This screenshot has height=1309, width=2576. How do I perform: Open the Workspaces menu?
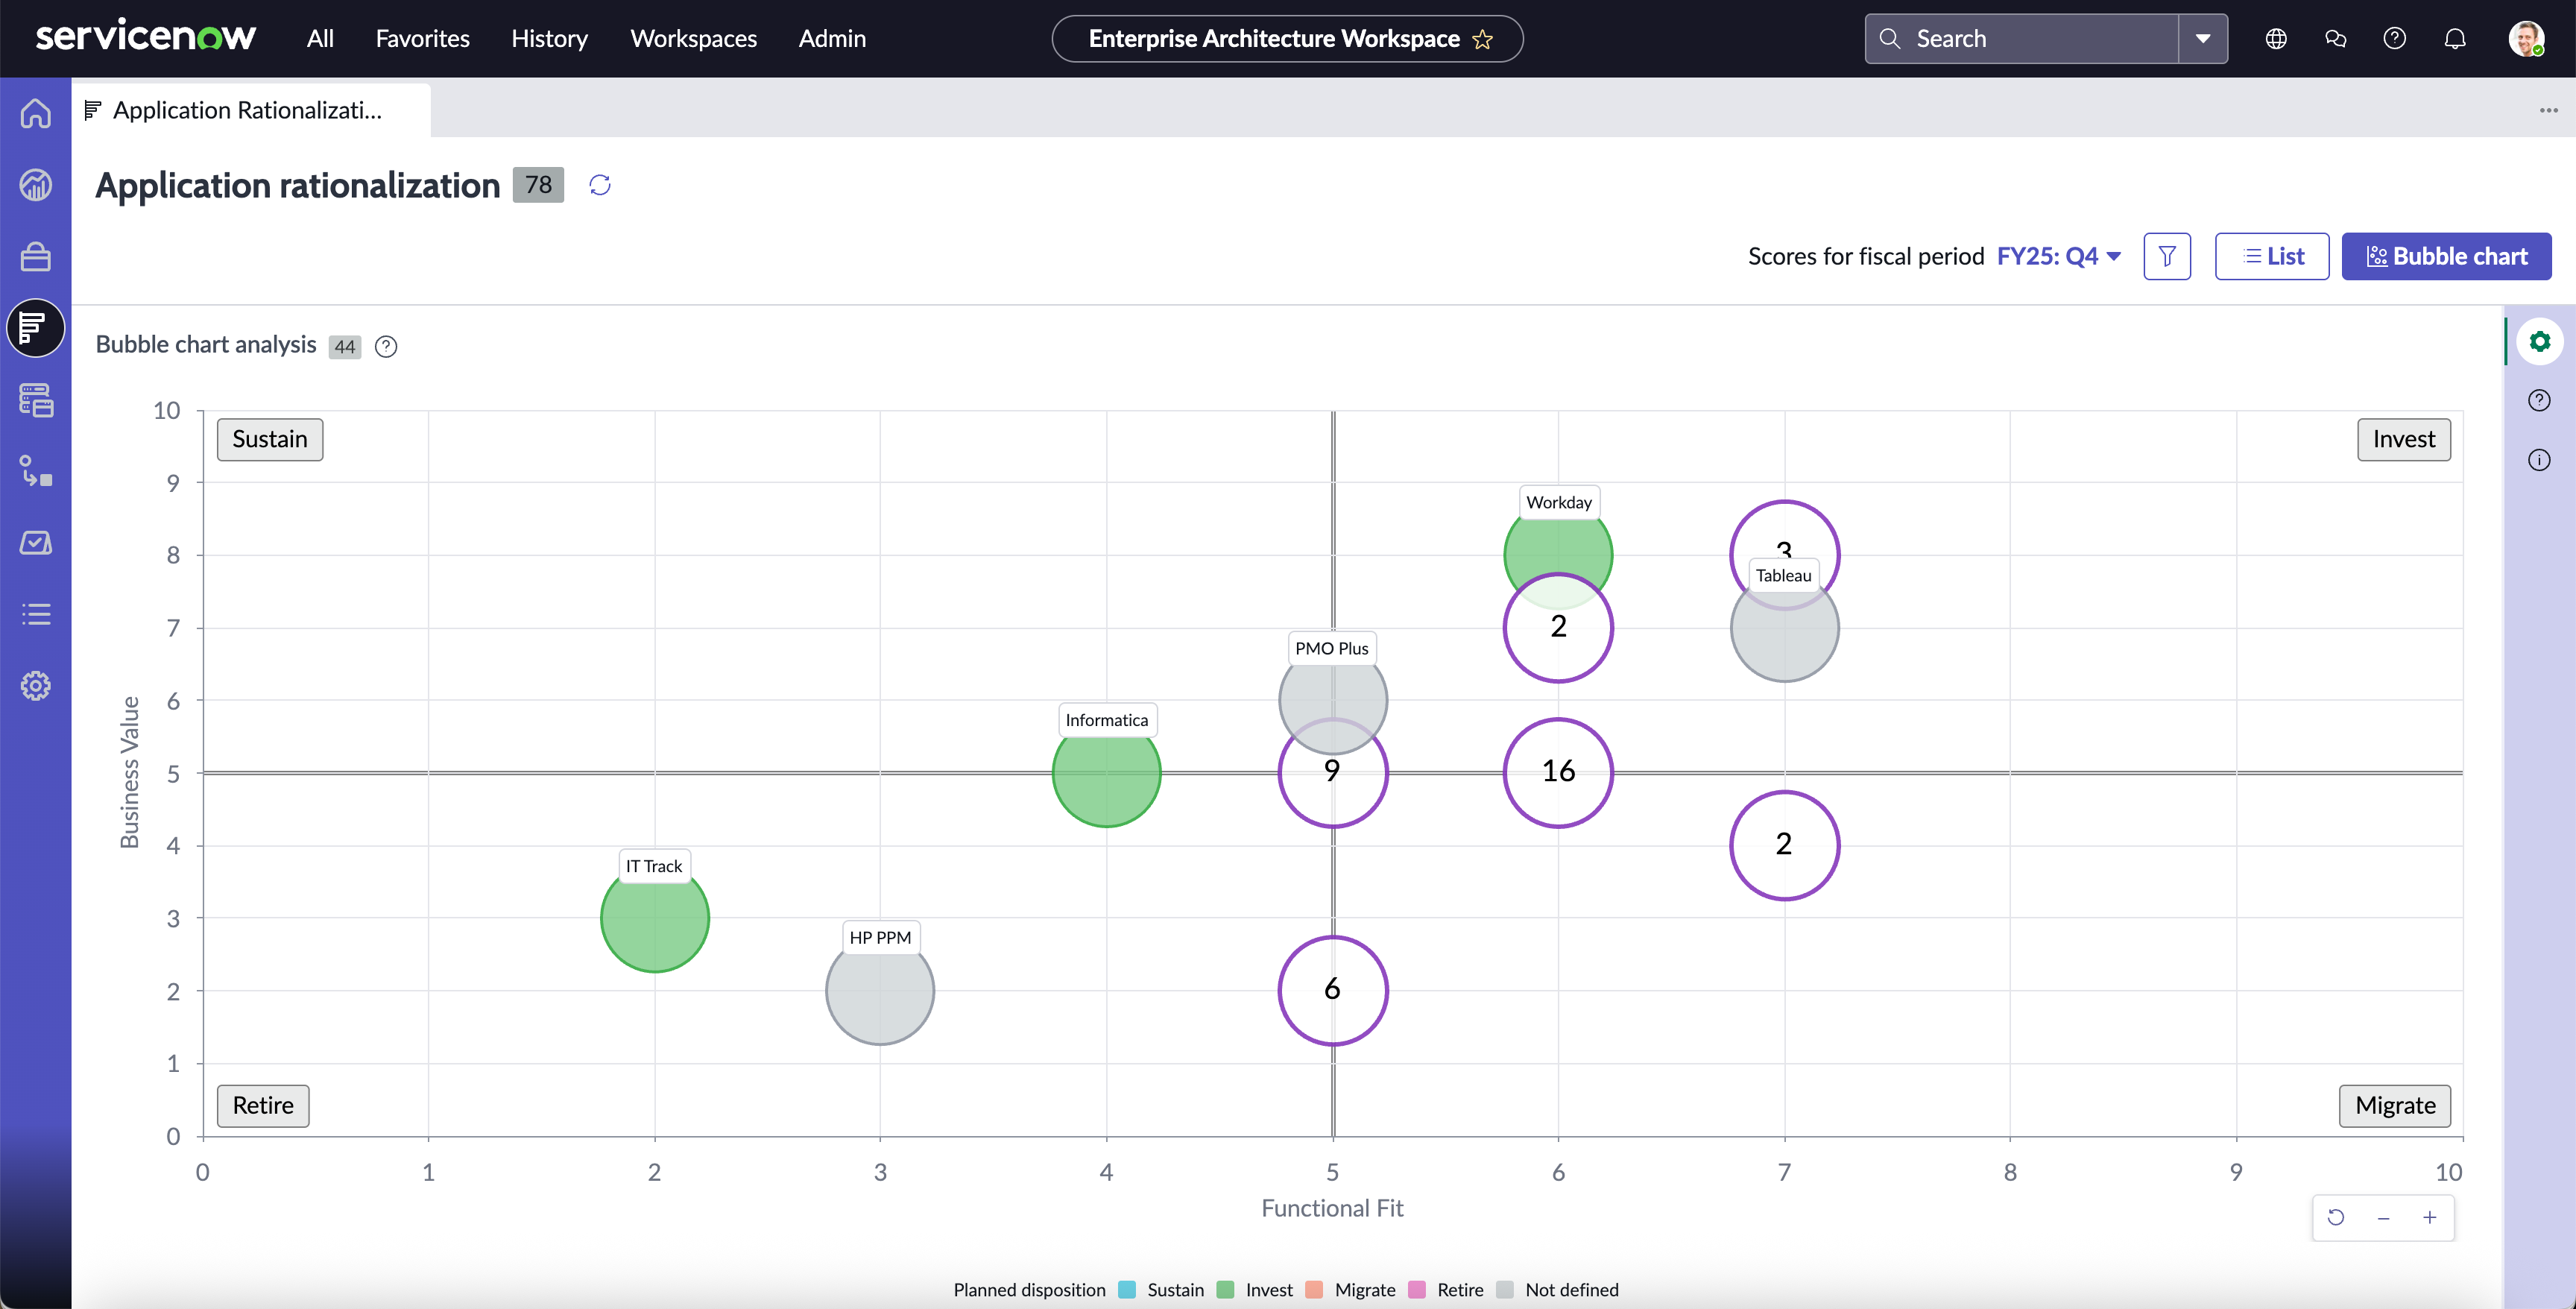694,39
